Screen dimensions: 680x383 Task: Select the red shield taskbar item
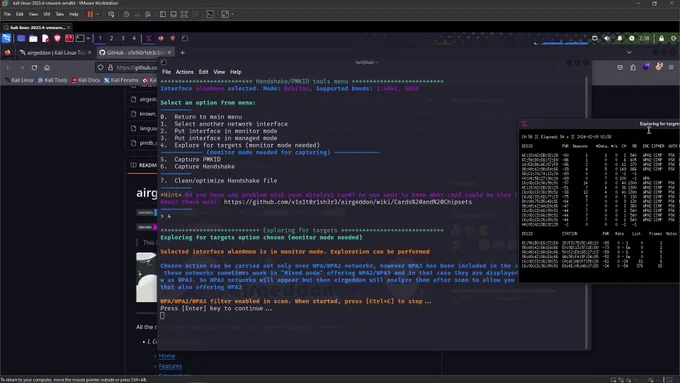click(173, 38)
